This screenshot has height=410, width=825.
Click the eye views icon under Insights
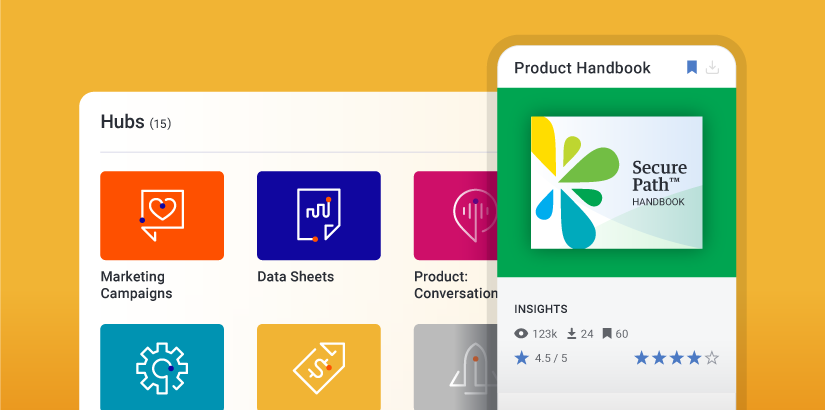tap(521, 334)
